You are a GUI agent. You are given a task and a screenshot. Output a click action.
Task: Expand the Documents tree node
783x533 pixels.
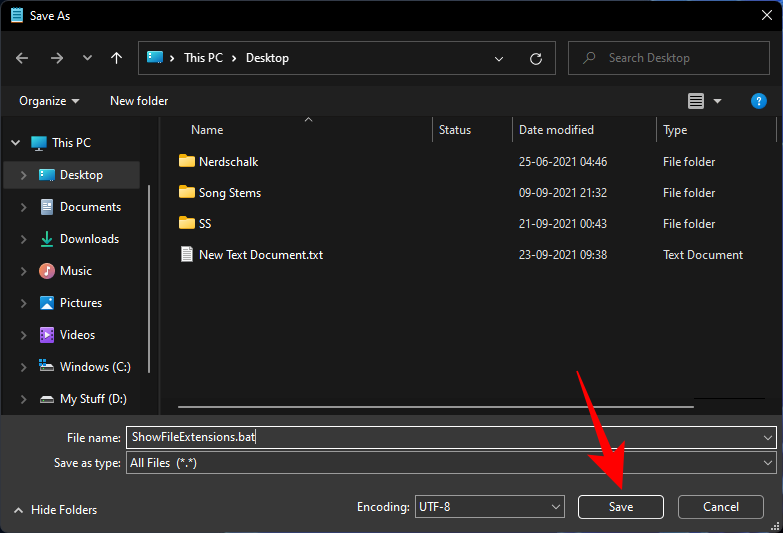click(23, 207)
